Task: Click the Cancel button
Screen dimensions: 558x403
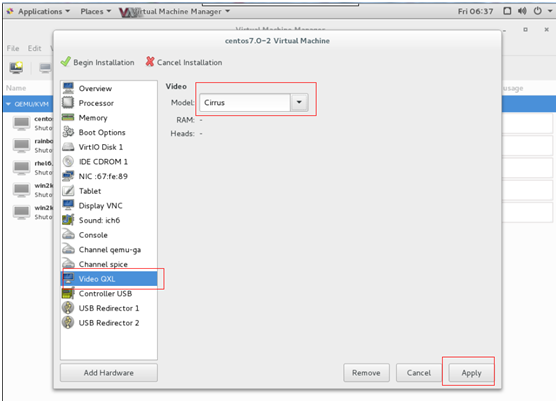Action: pos(419,373)
